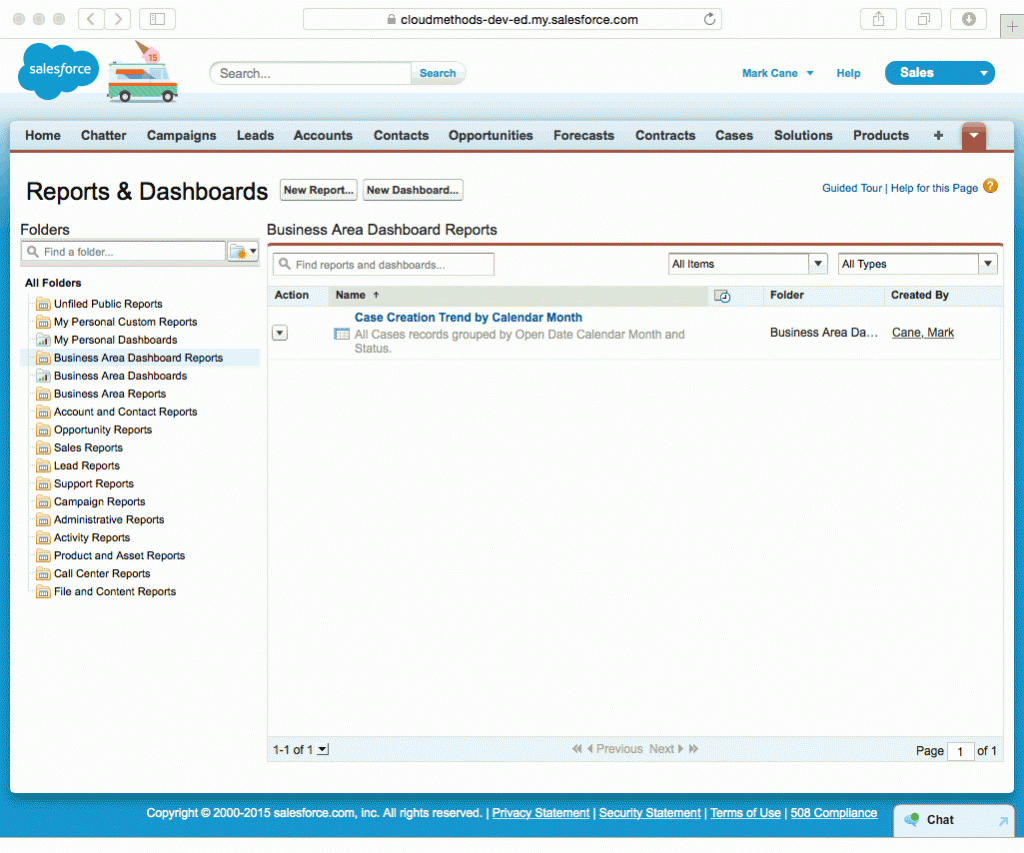Open a new Safari tab with plus
Screen dimensions: 1024x853
point(1012,27)
